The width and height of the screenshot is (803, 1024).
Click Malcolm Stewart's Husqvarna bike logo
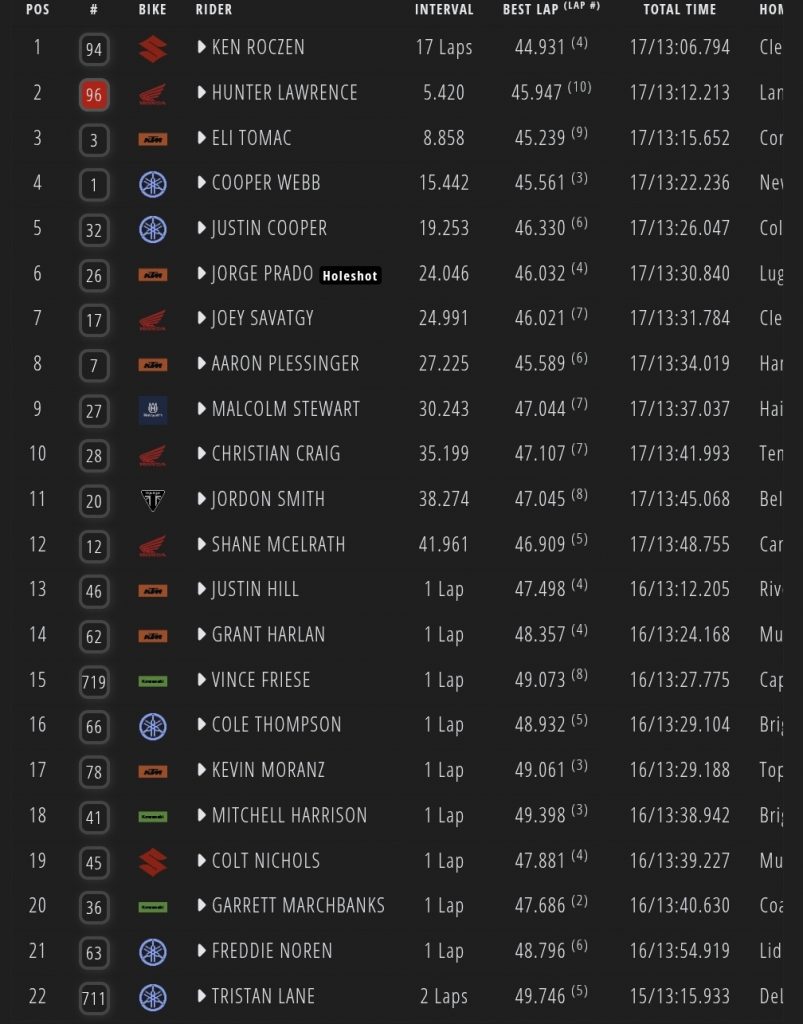click(x=153, y=409)
